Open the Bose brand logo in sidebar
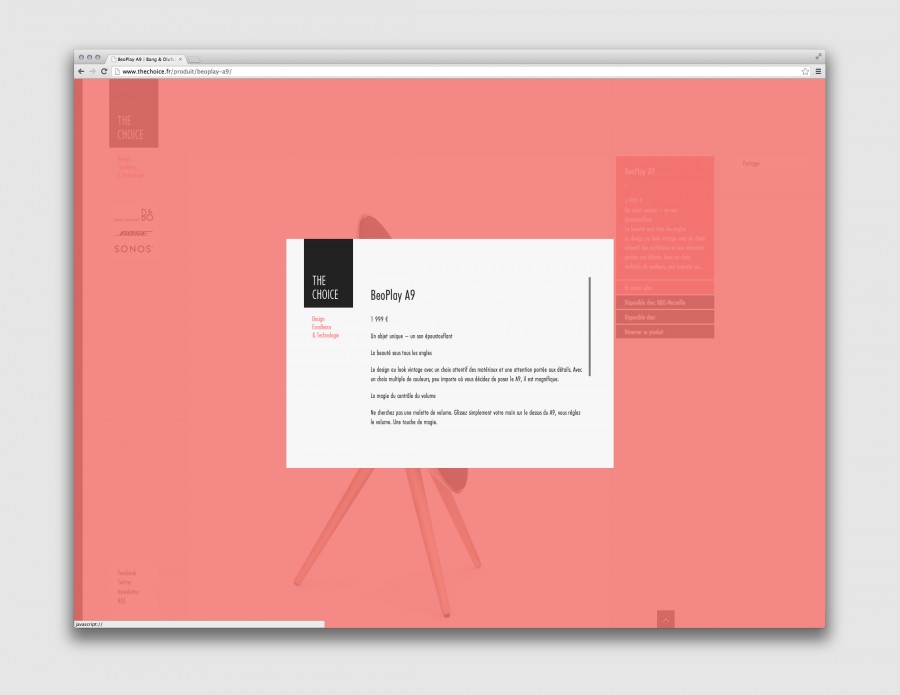900x695 pixels. click(x=133, y=234)
